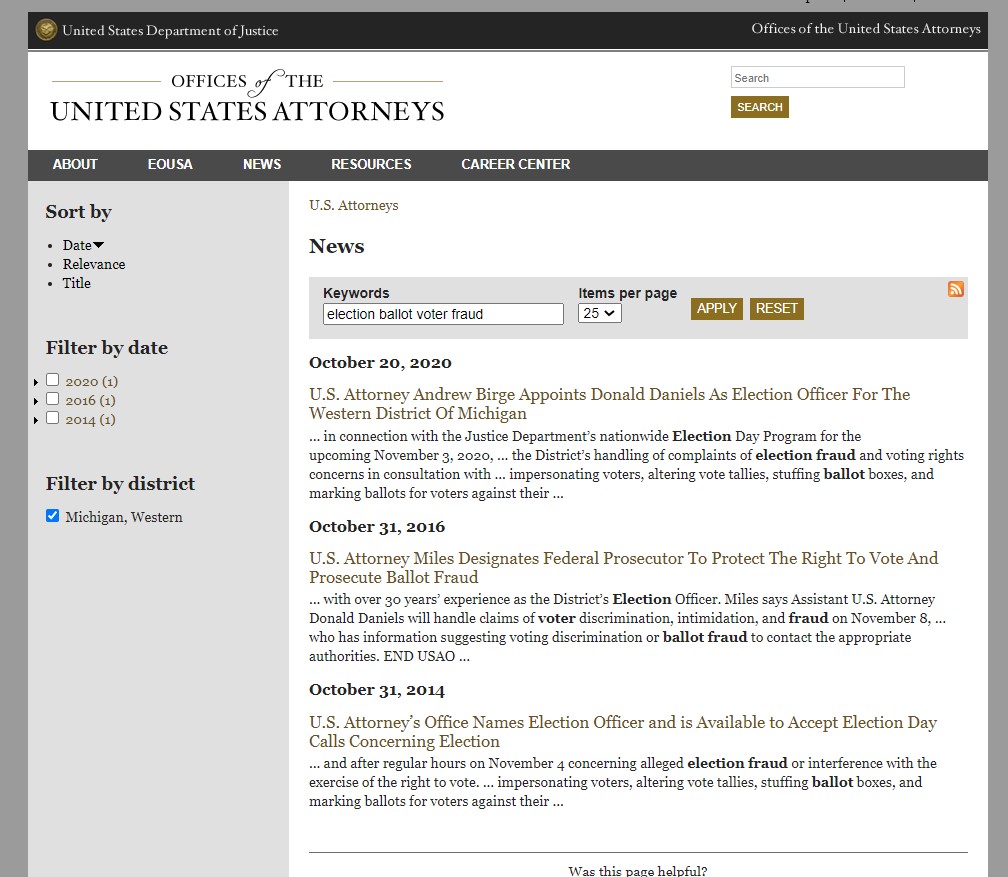Click the Filter by district heading
Viewport: 1008px width, 877px height.
pos(120,484)
